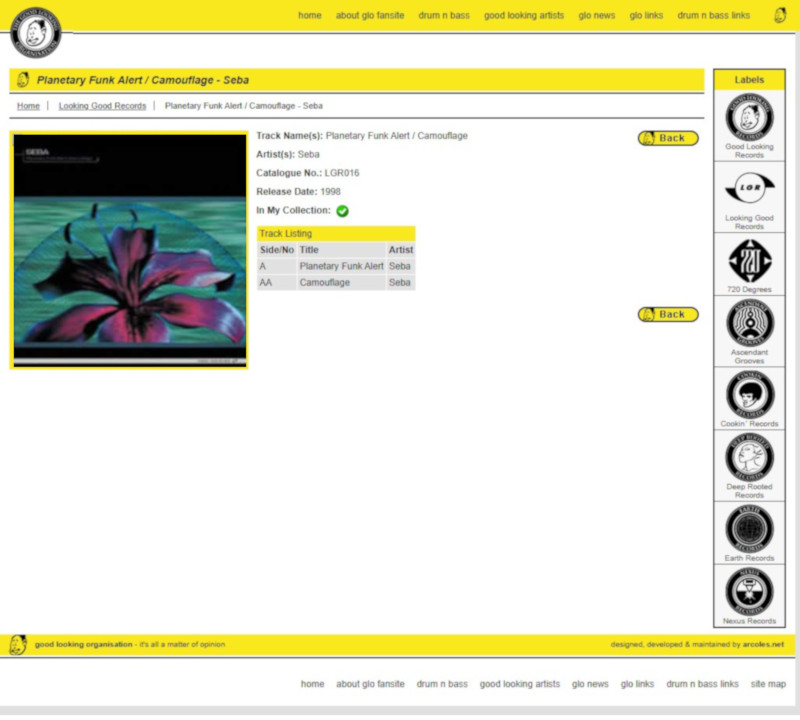Screen dimensions: 800x720
Task: Open about glo fansite in top navigation
Action: (x=370, y=15)
